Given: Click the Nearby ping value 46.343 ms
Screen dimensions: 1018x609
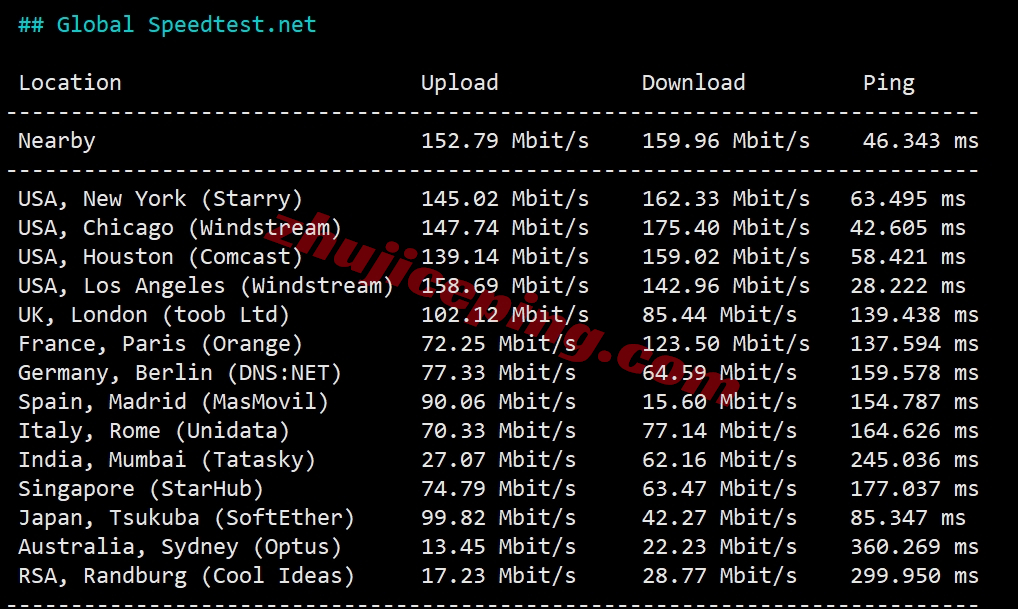Looking at the screenshot, I should [x=921, y=141].
